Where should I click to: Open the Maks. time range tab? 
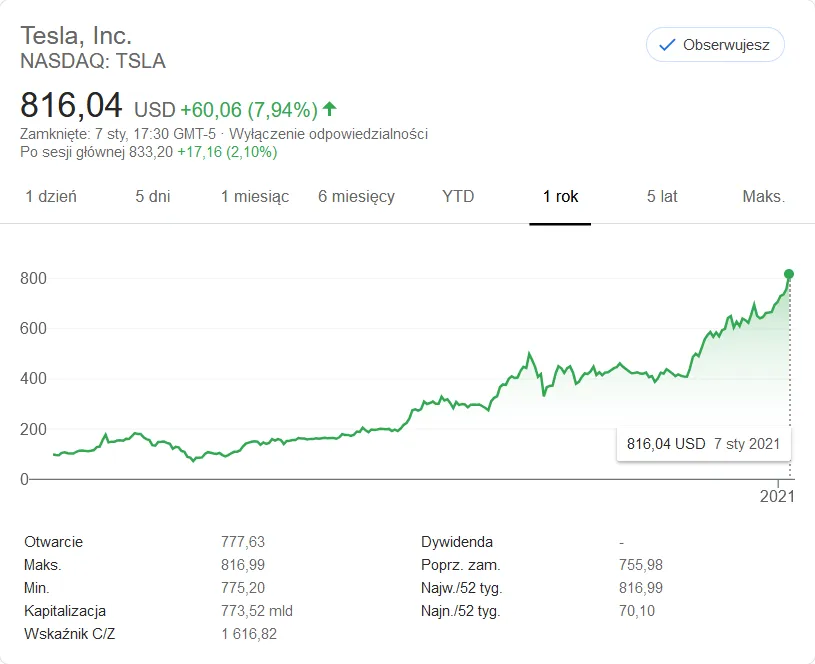click(764, 197)
